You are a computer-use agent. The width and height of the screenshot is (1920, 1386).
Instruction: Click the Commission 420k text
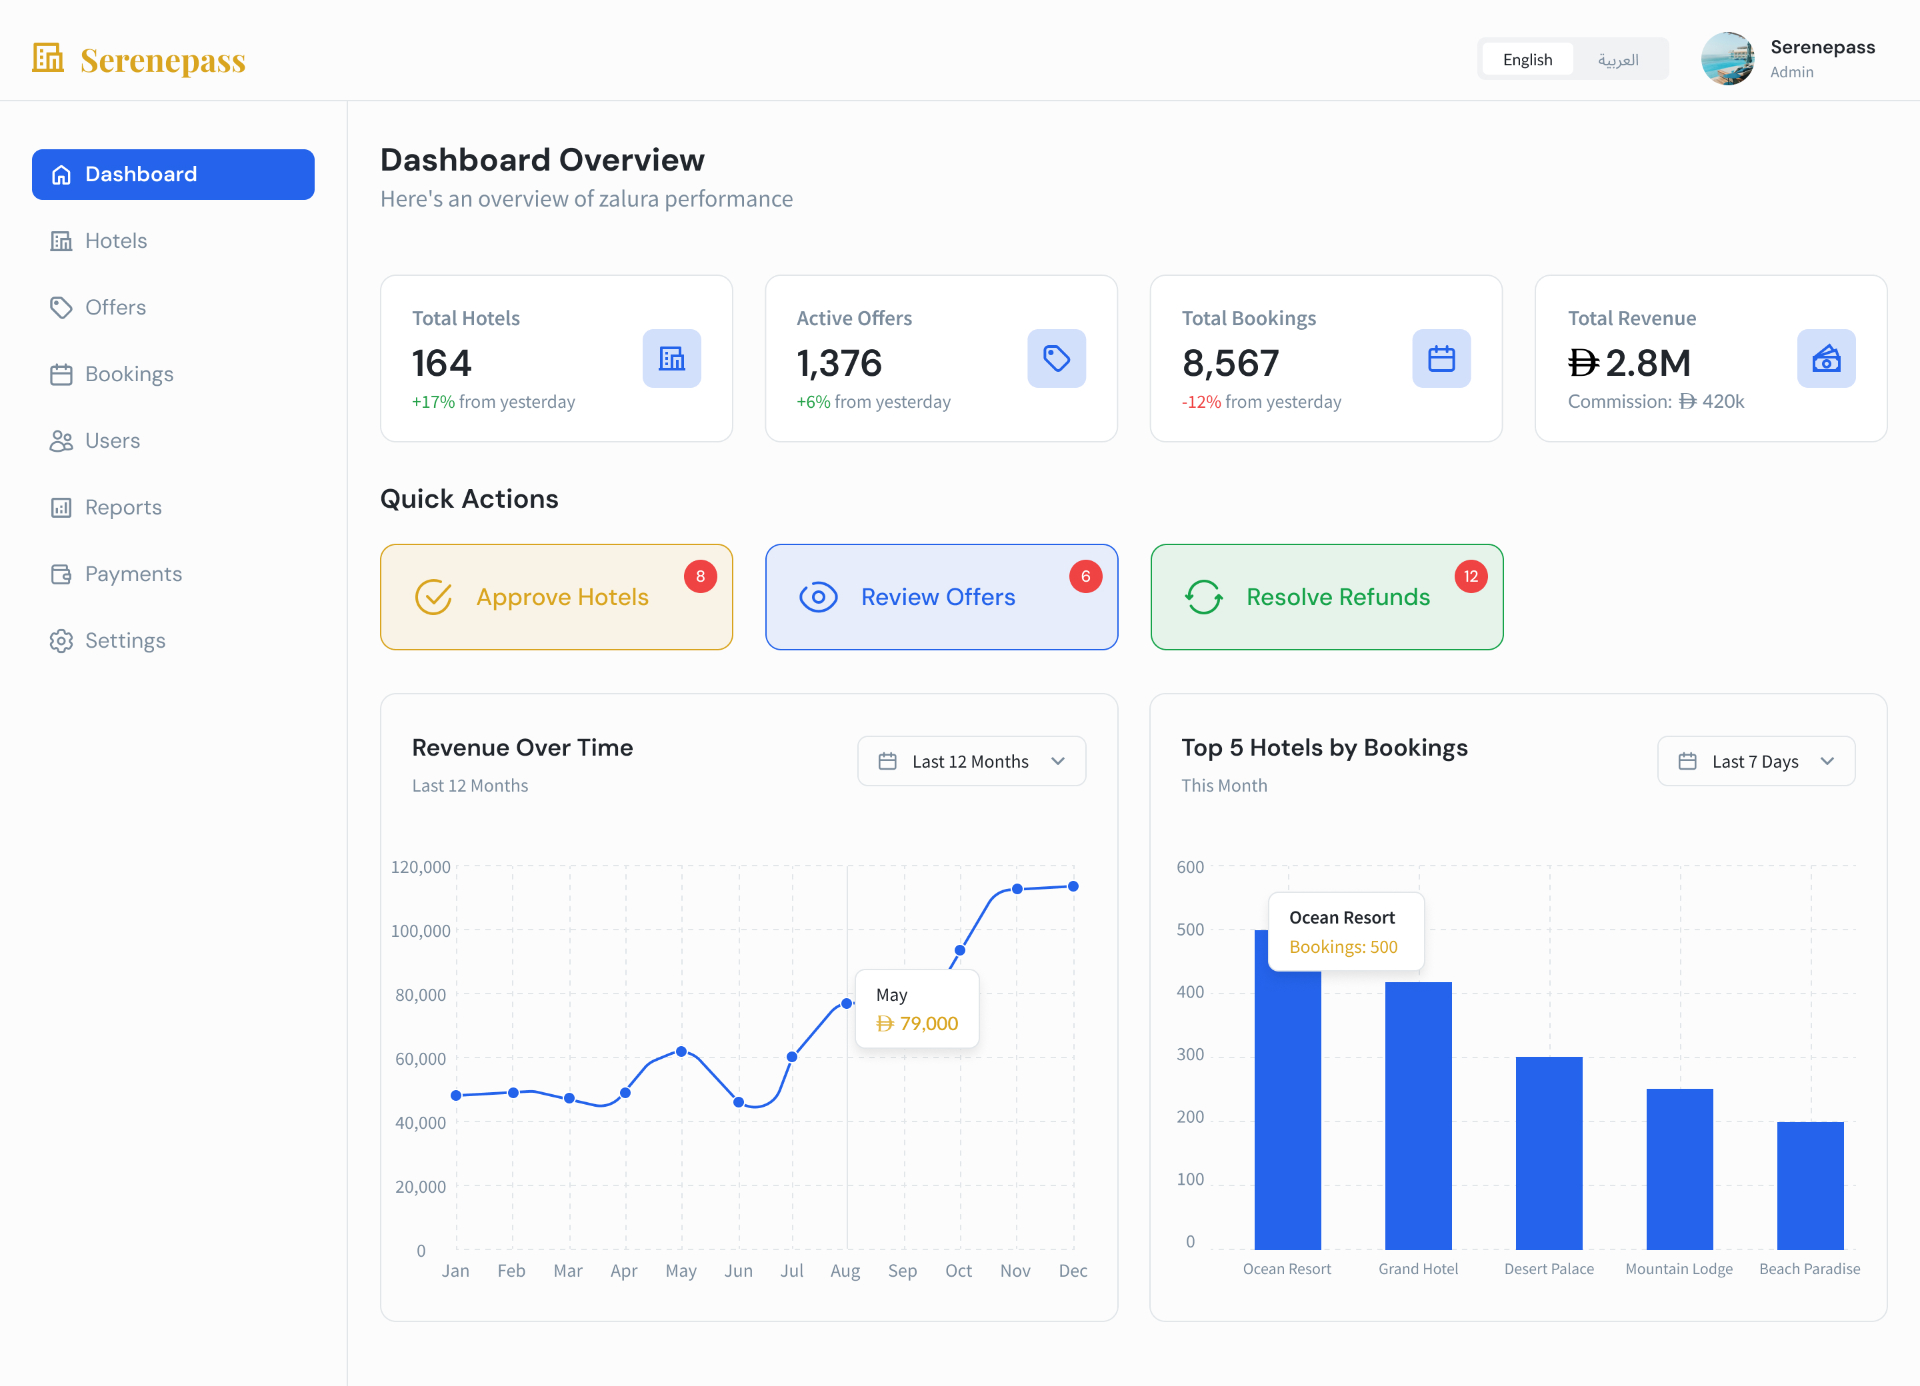[1656, 402]
